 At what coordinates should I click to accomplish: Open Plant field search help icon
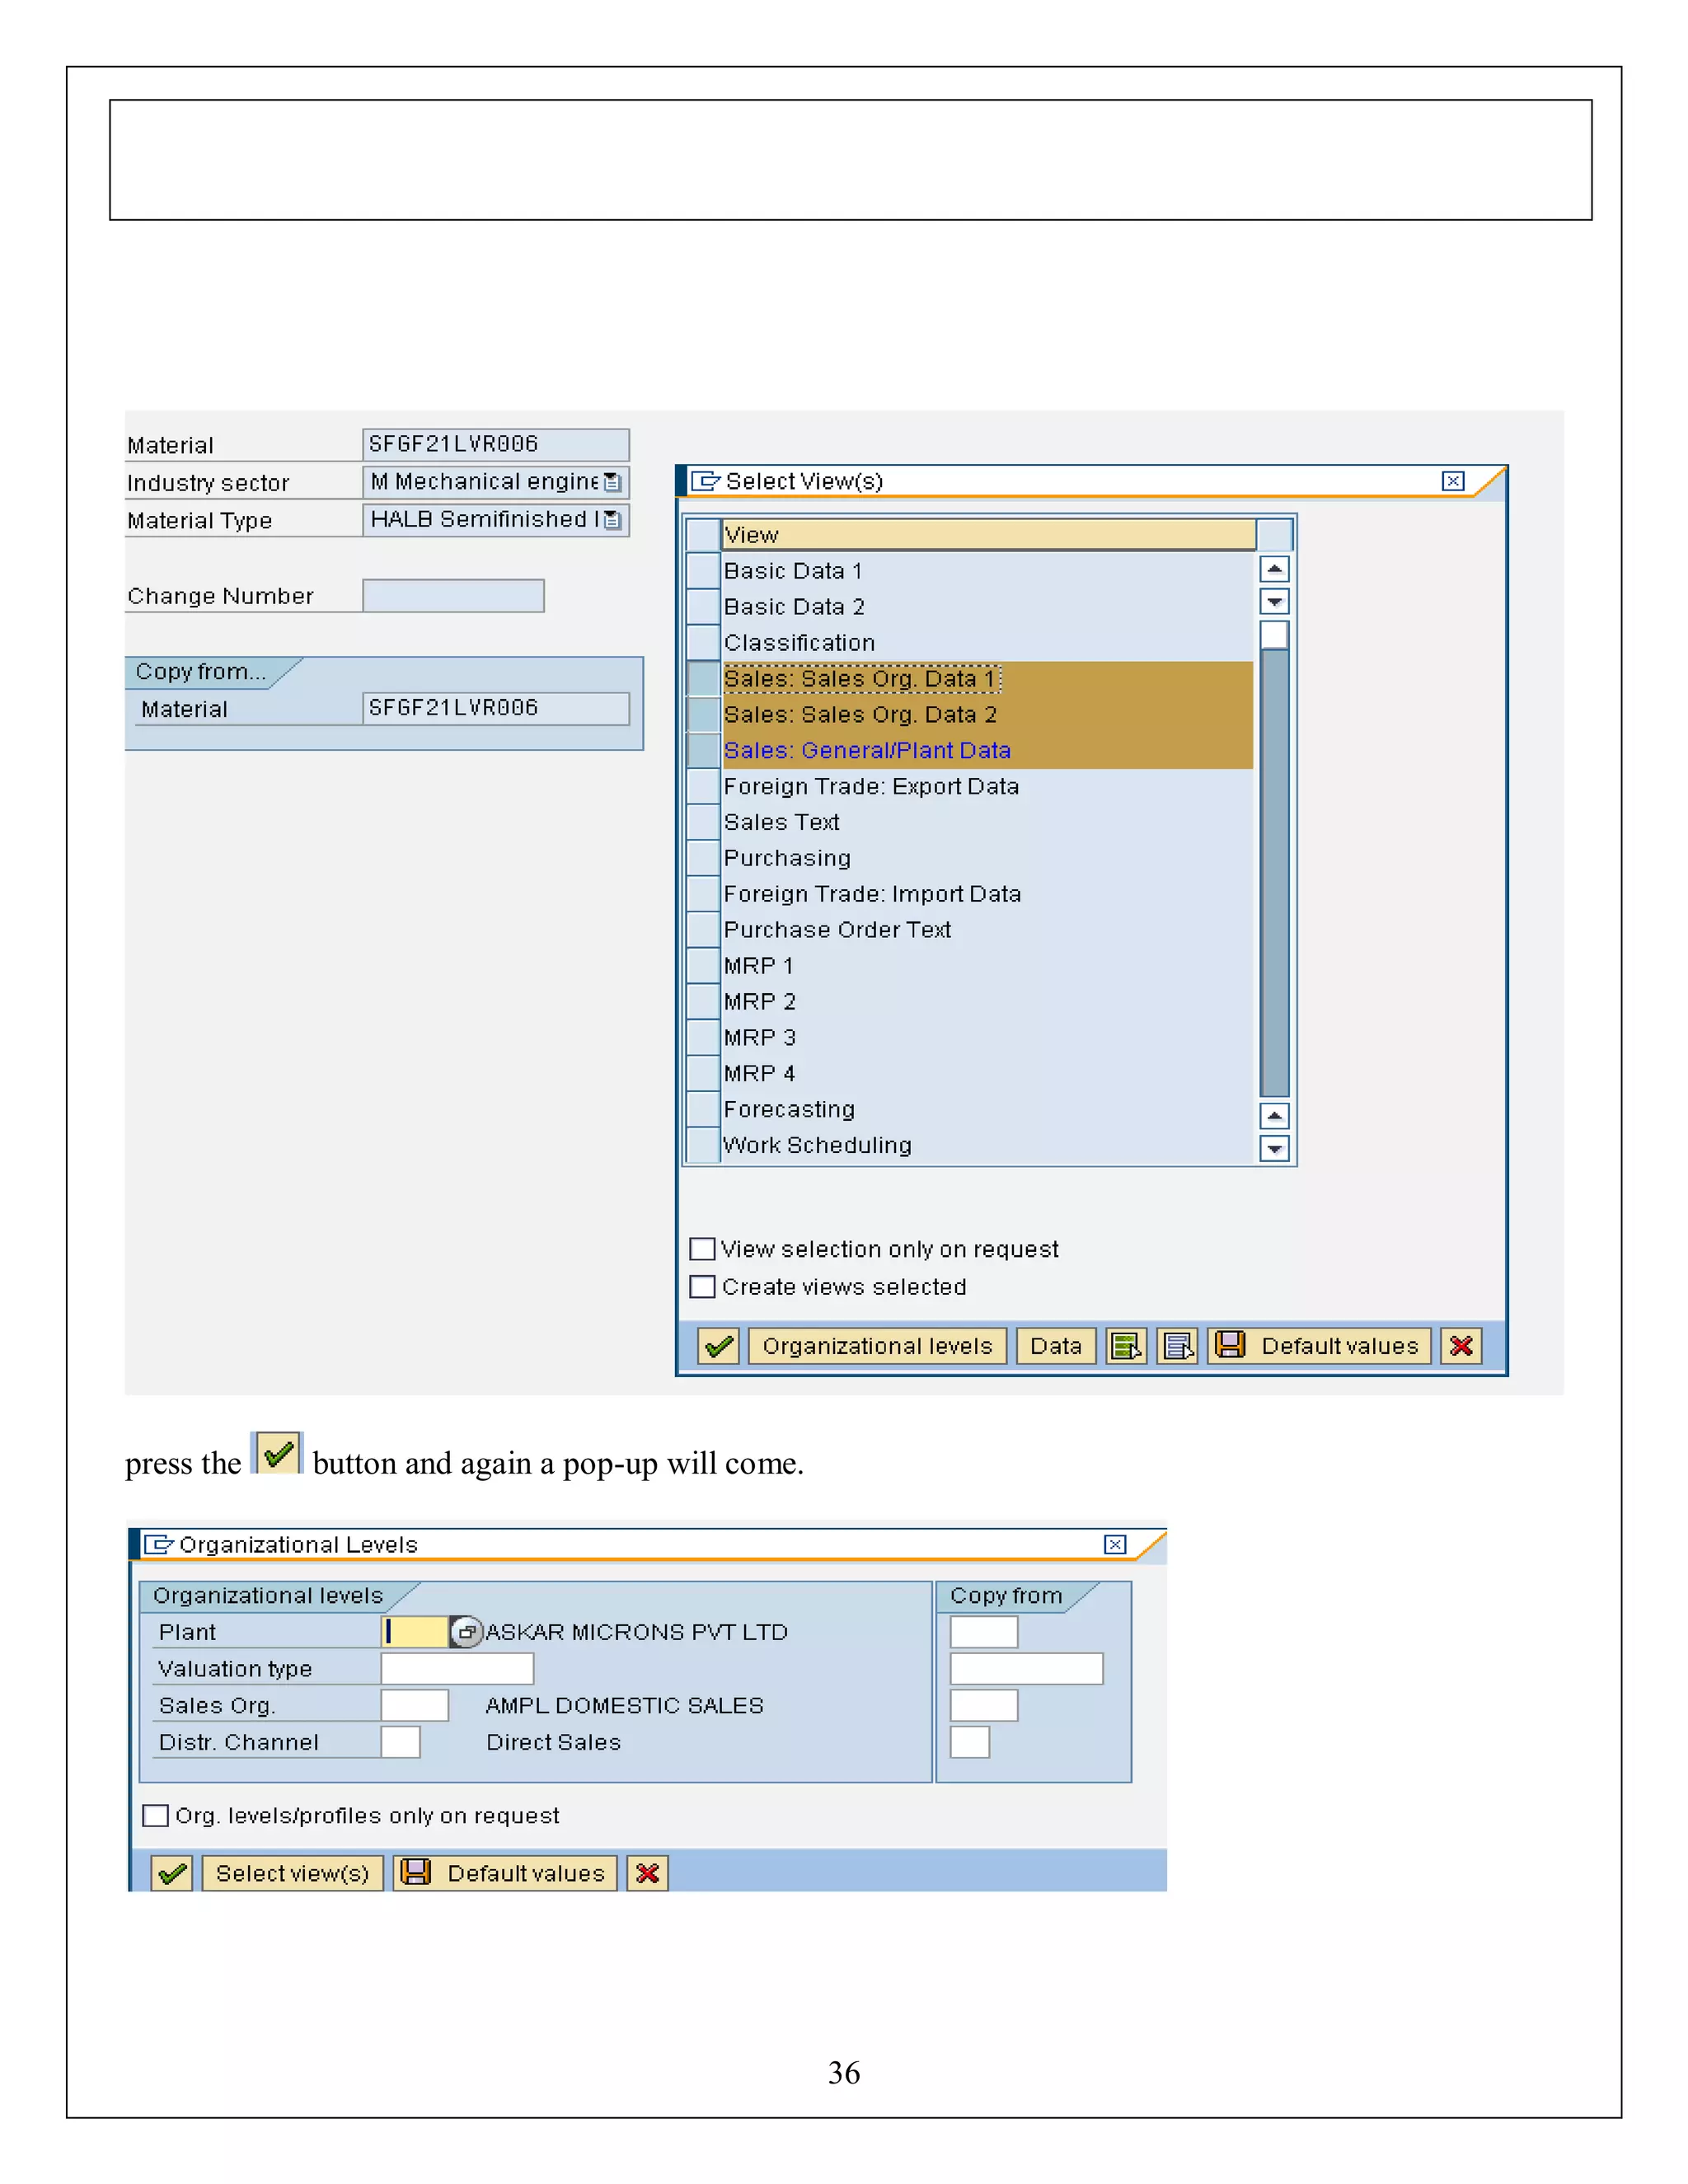coord(465,1632)
